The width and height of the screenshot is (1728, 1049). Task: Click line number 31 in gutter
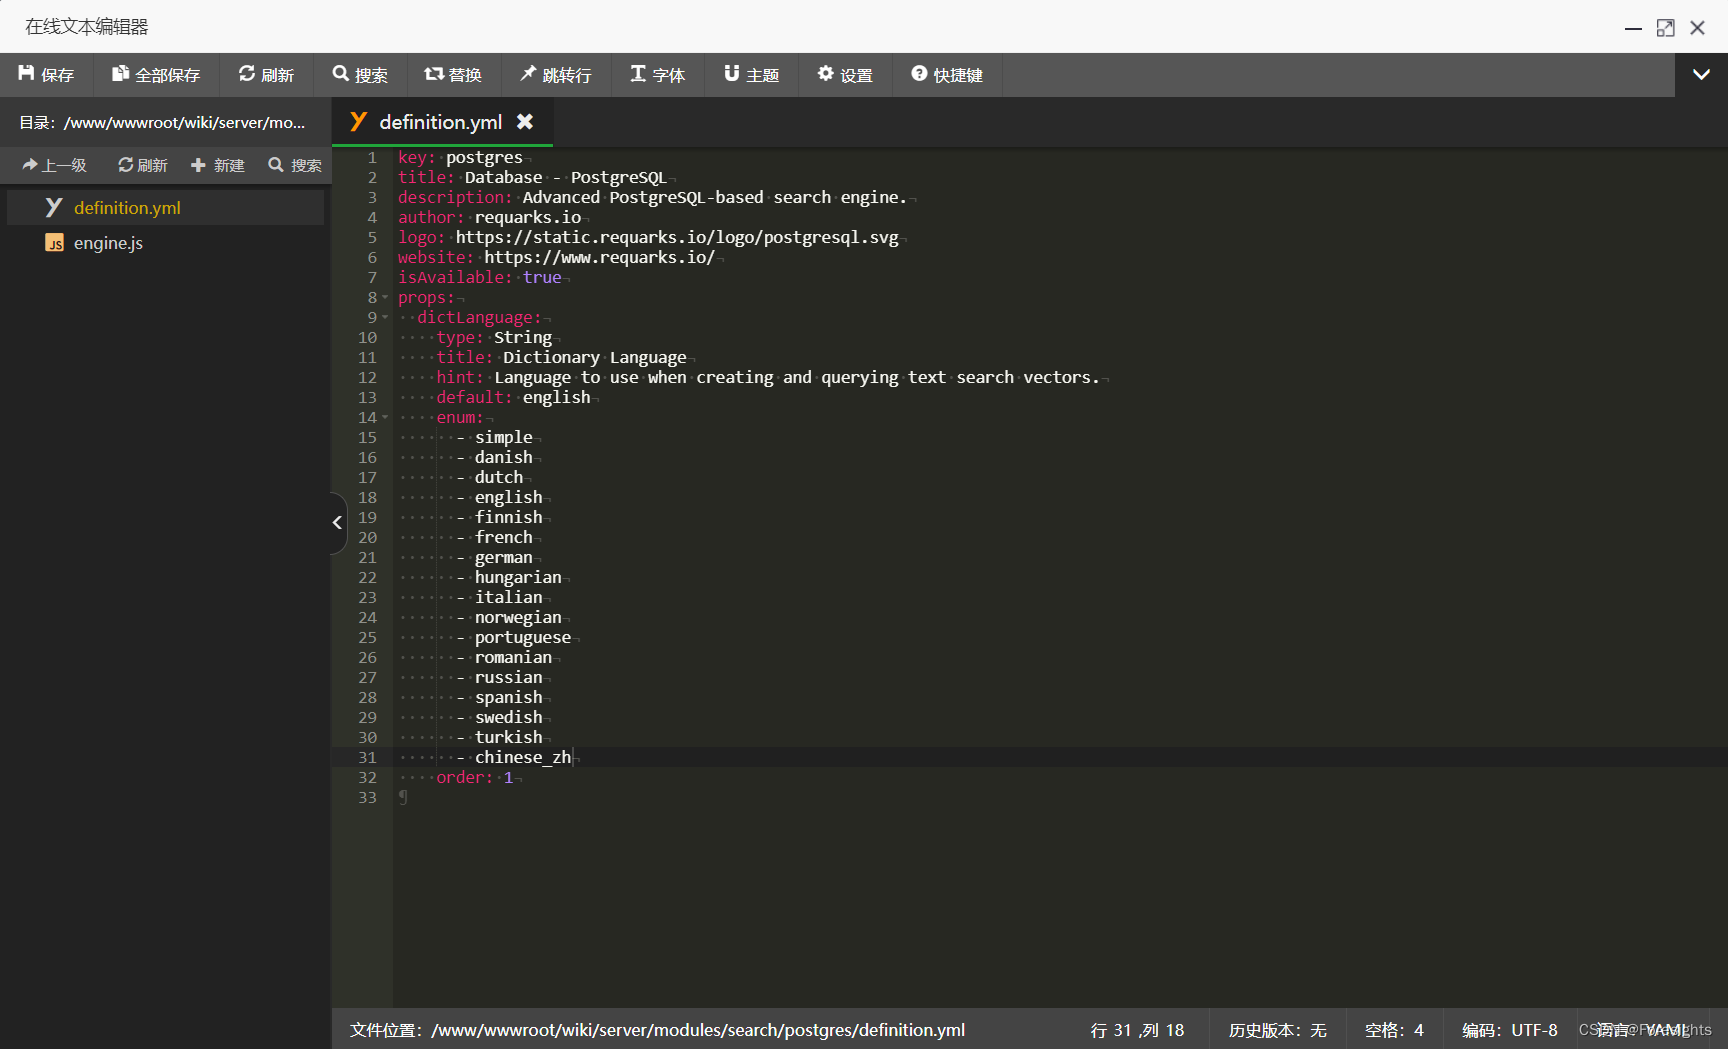click(x=367, y=757)
